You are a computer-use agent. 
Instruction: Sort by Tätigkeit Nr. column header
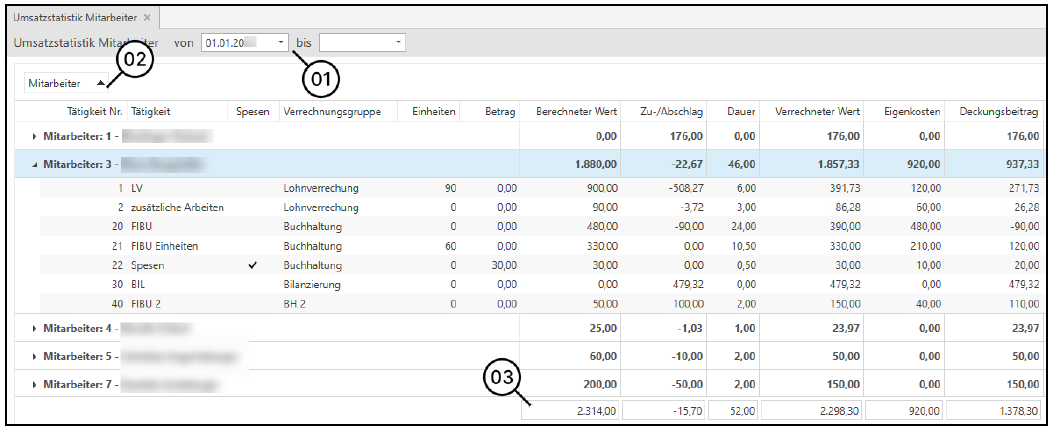pyautogui.click(x=94, y=111)
